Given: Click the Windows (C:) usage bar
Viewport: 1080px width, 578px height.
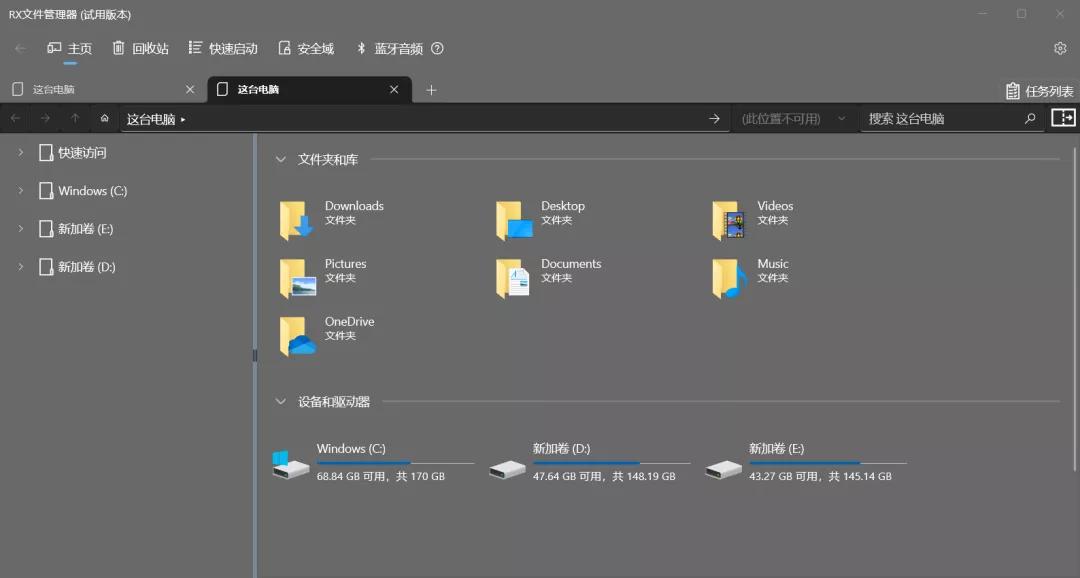Looking at the screenshot, I should (x=395, y=463).
